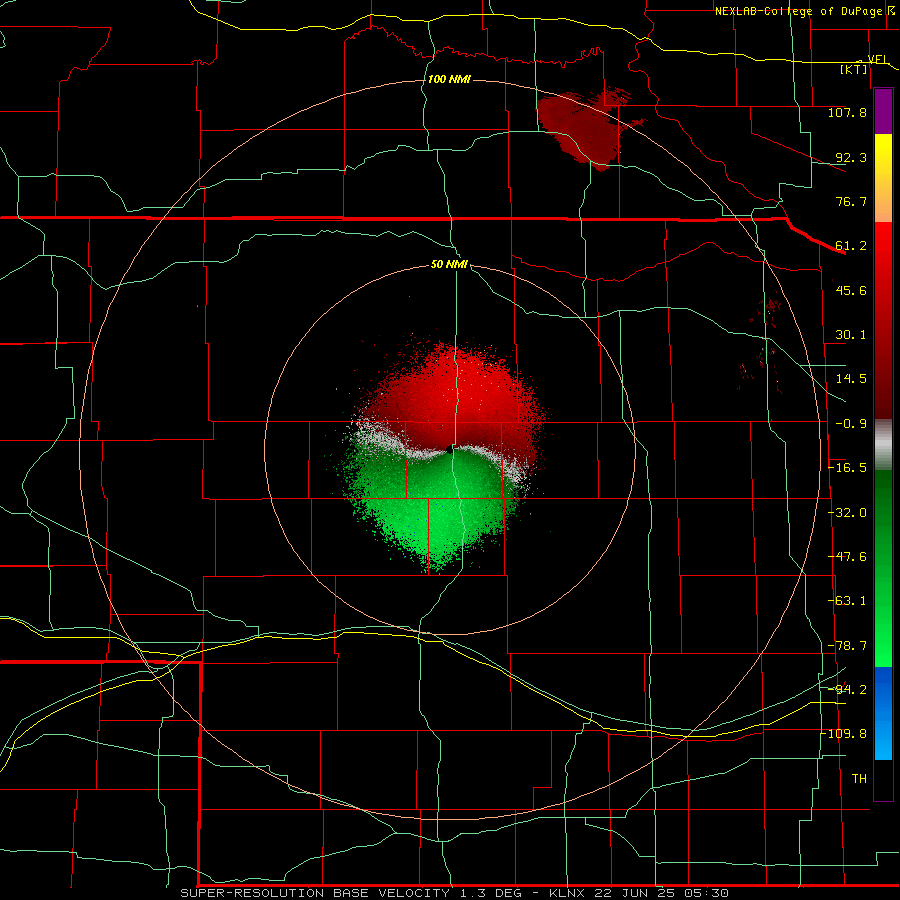Click the 100 NMI range ring label

tap(449, 79)
